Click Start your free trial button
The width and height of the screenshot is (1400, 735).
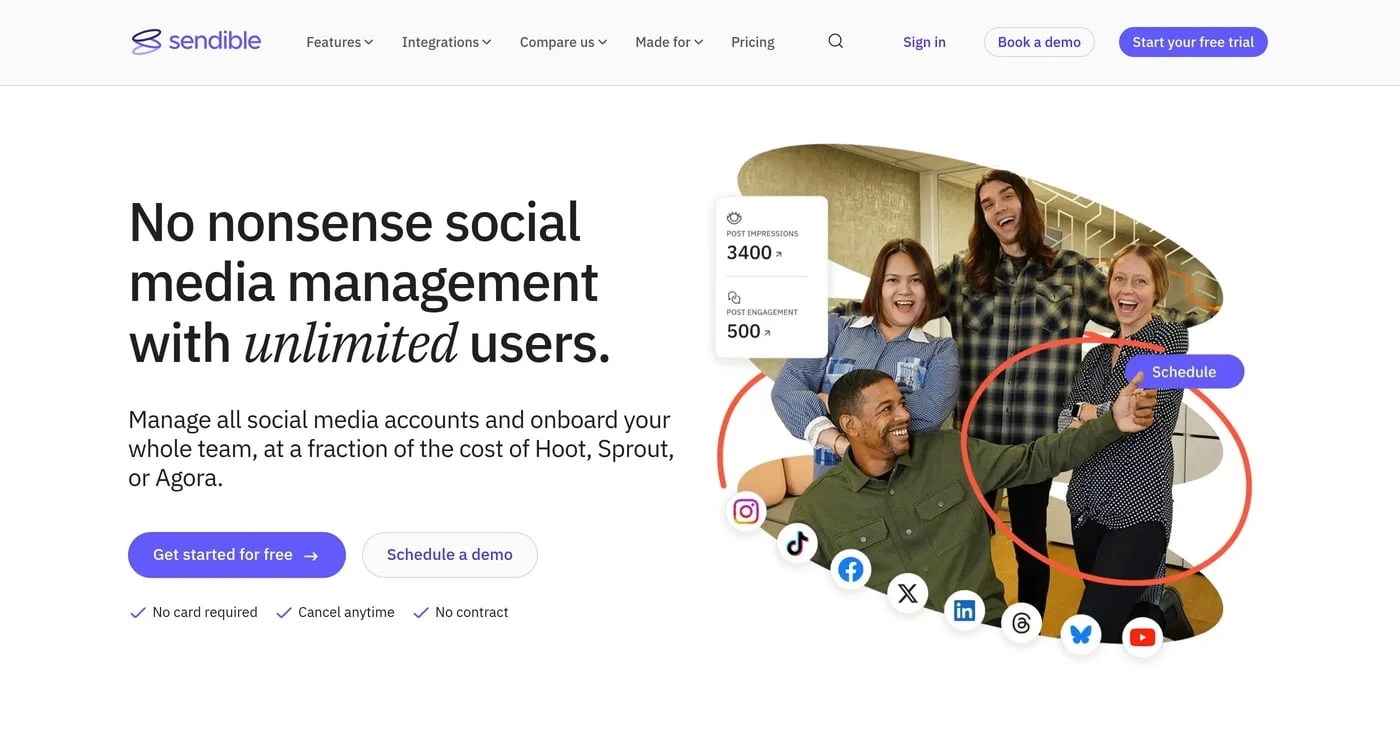tap(1193, 42)
